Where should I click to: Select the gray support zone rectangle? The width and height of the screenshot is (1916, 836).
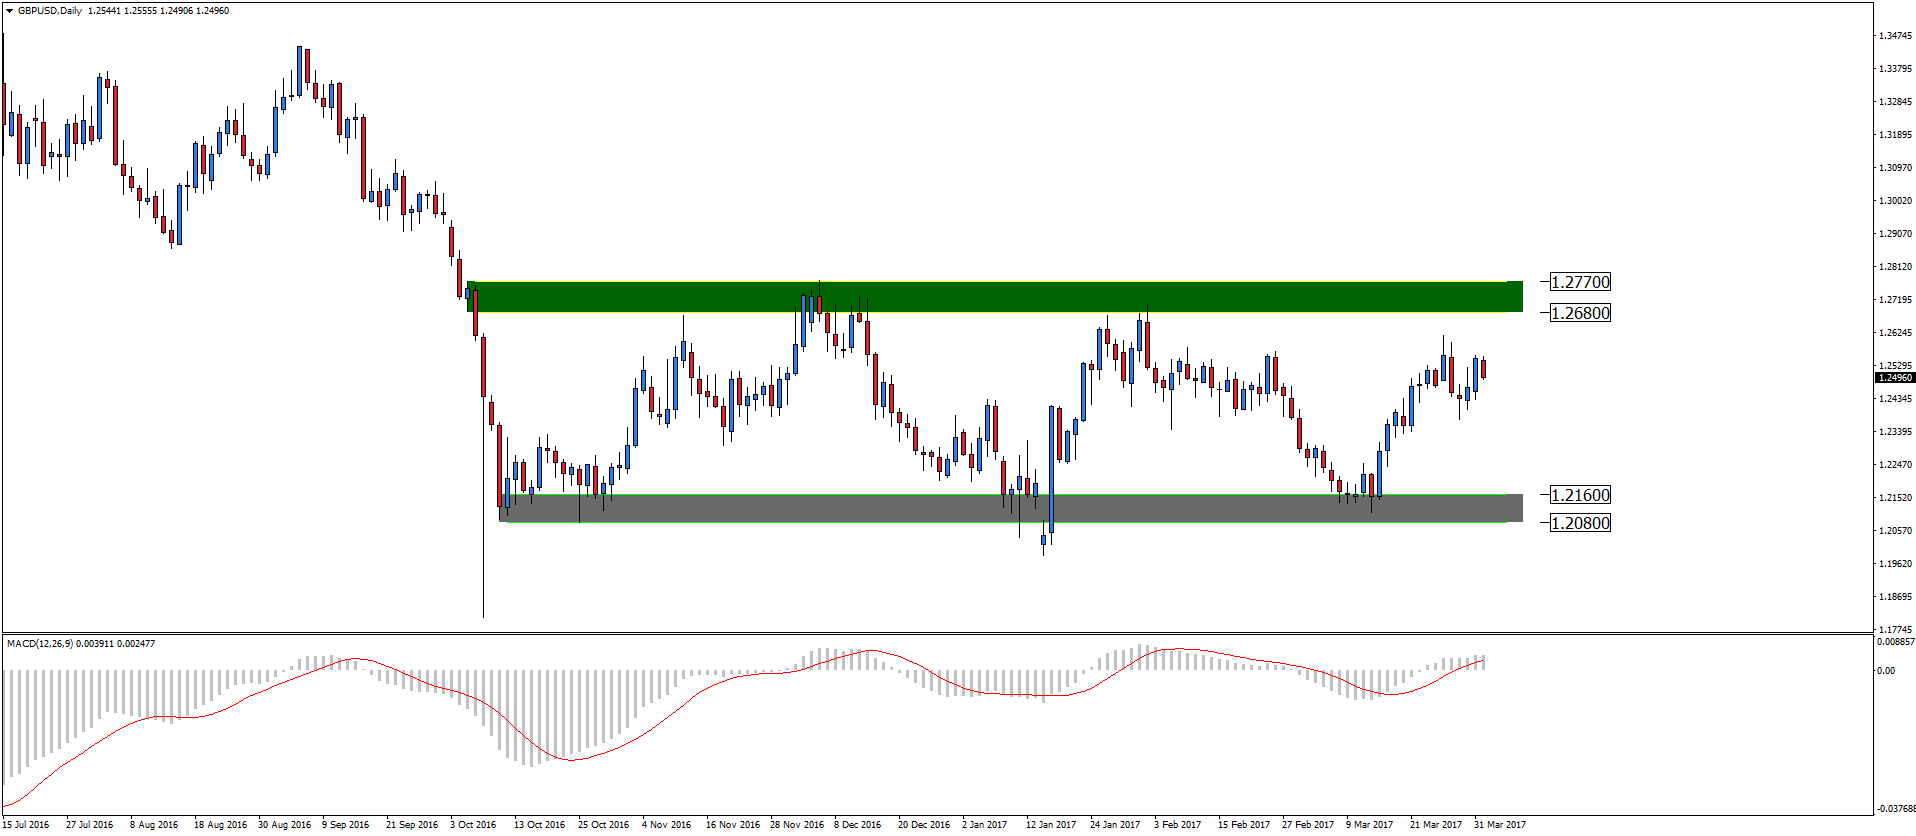click(1010, 509)
